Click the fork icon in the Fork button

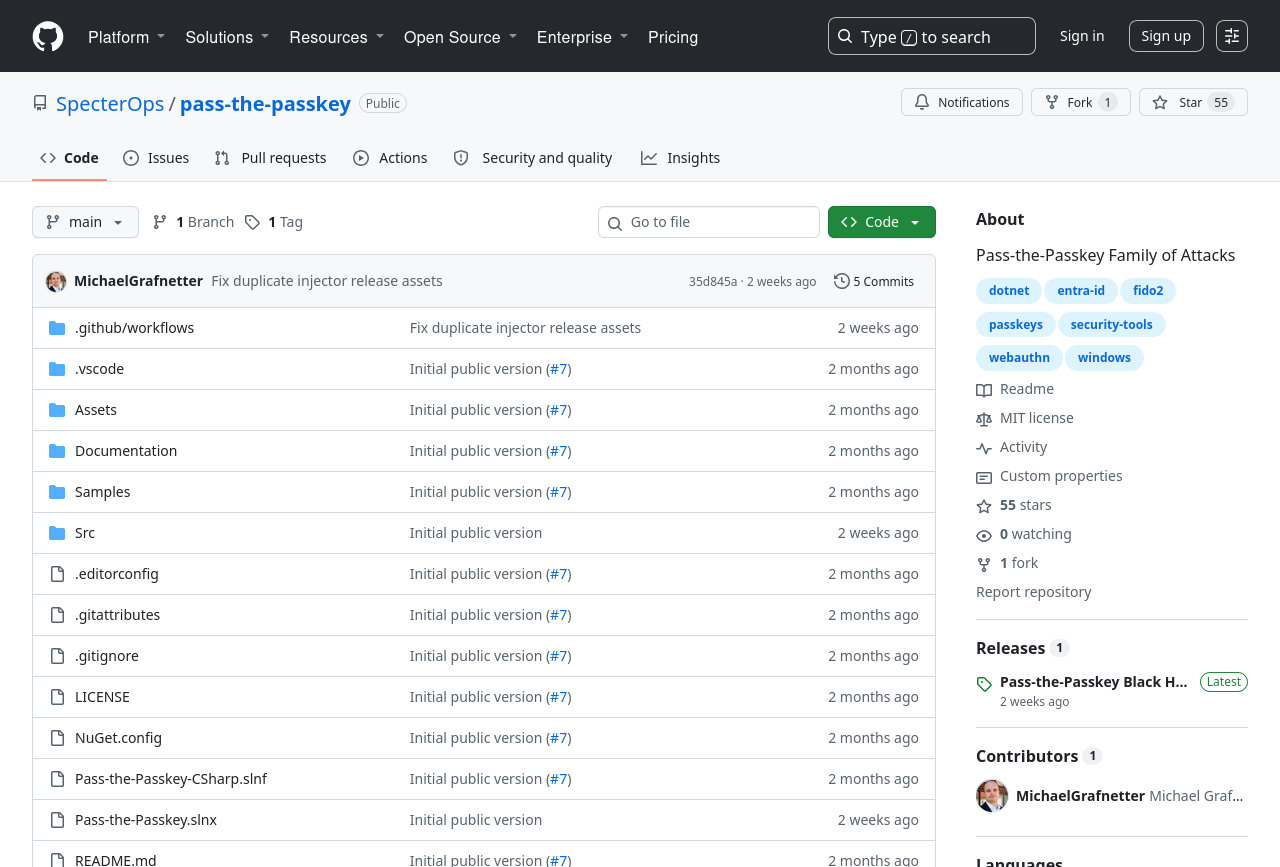pyautogui.click(x=1052, y=102)
